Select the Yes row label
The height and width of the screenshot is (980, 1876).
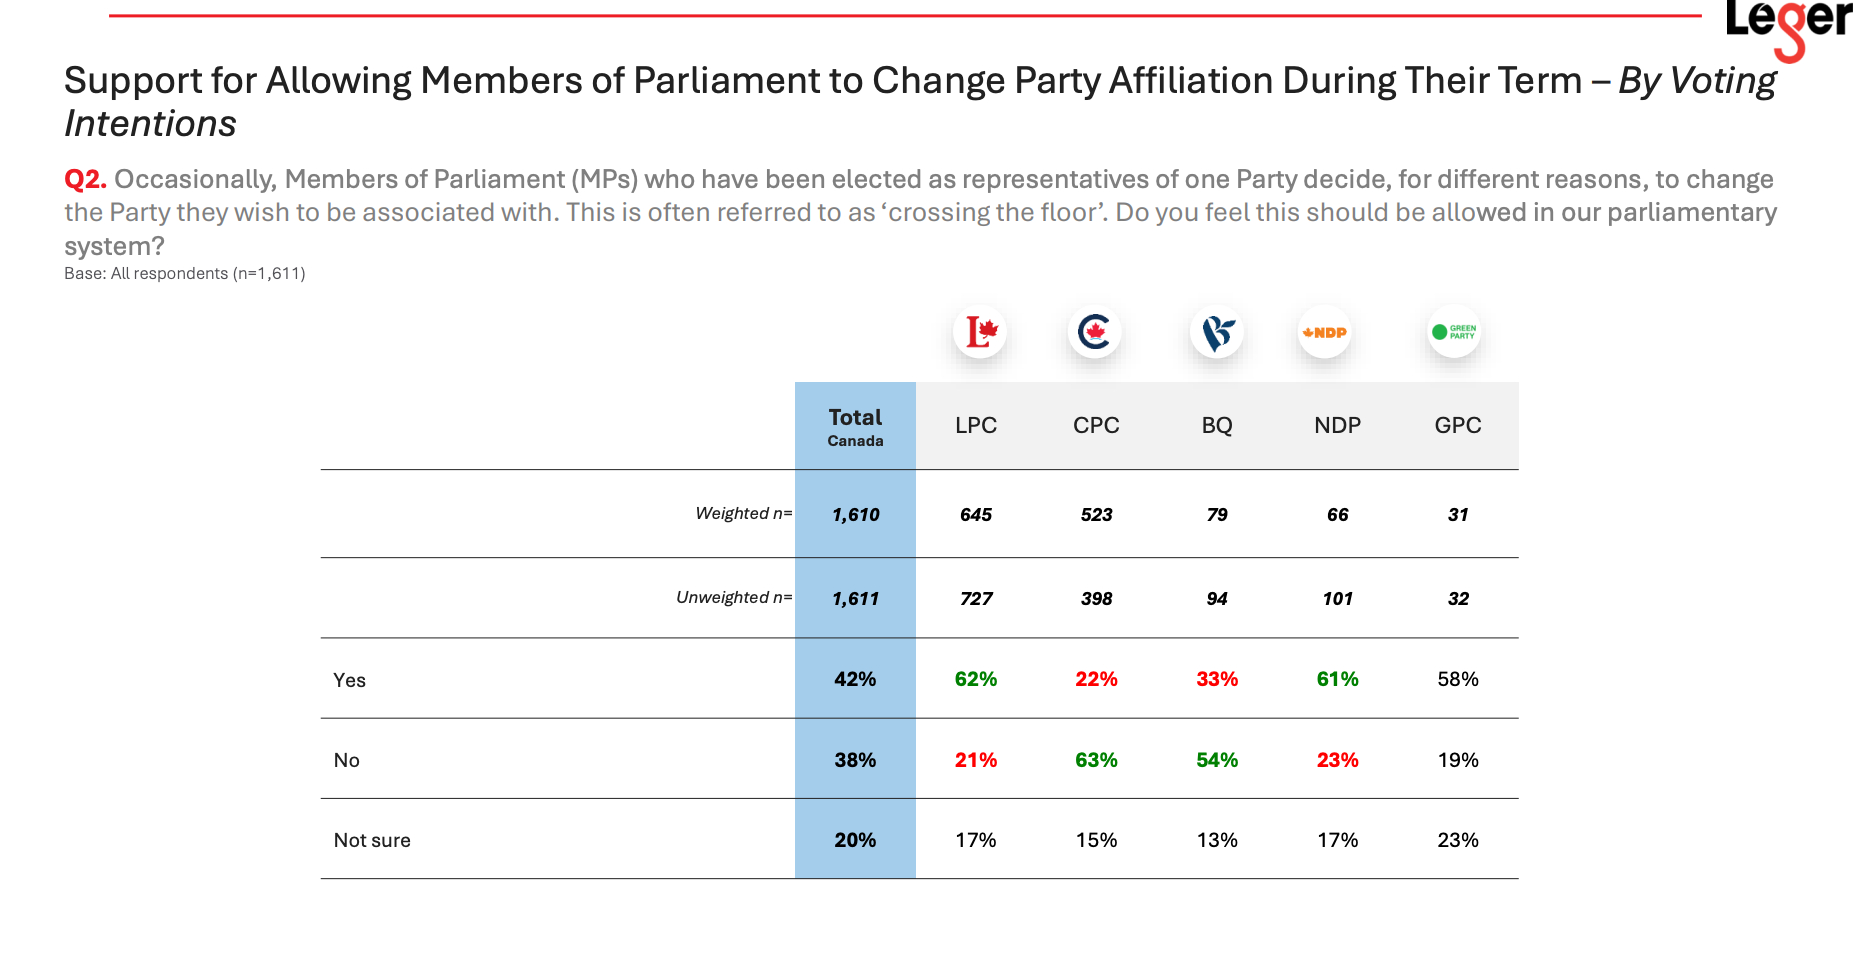click(350, 681)
